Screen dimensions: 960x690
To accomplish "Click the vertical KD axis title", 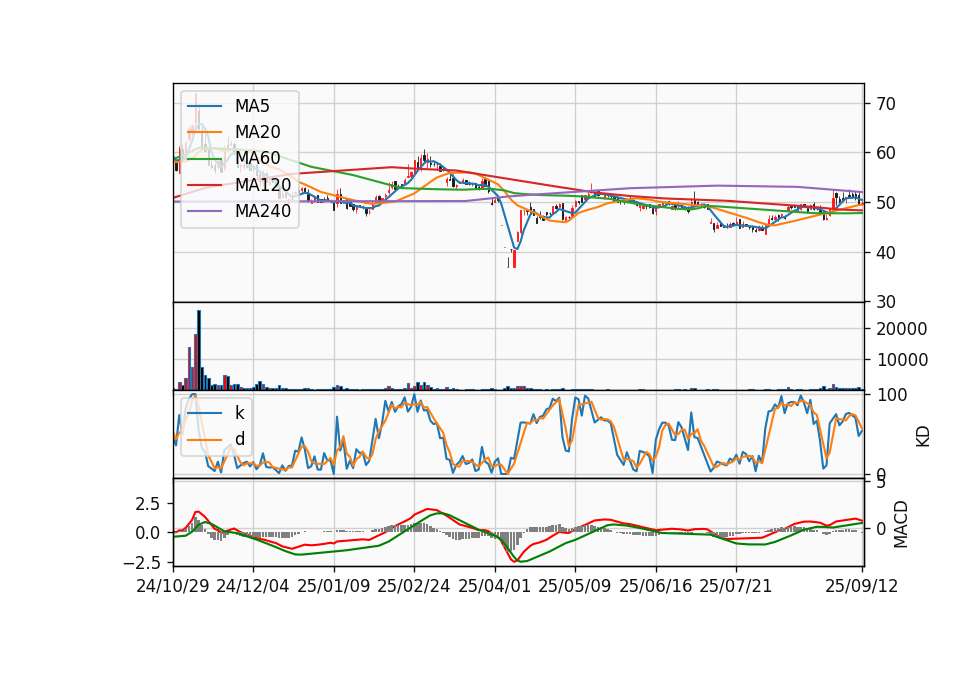I will click(923, 437).
